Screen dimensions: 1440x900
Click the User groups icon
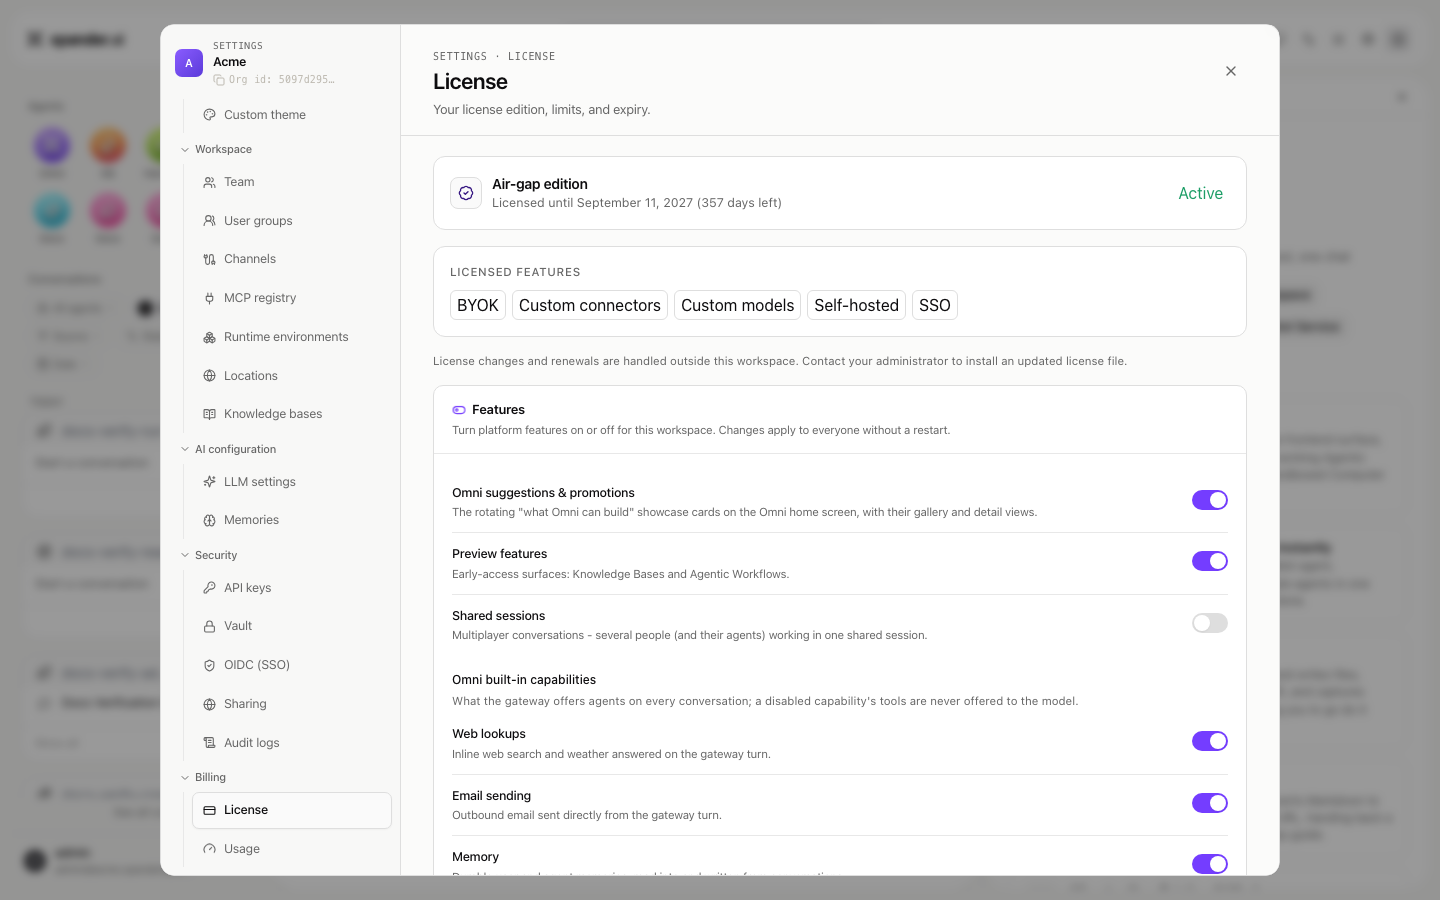pyautogui.click(x=209, y=221)
